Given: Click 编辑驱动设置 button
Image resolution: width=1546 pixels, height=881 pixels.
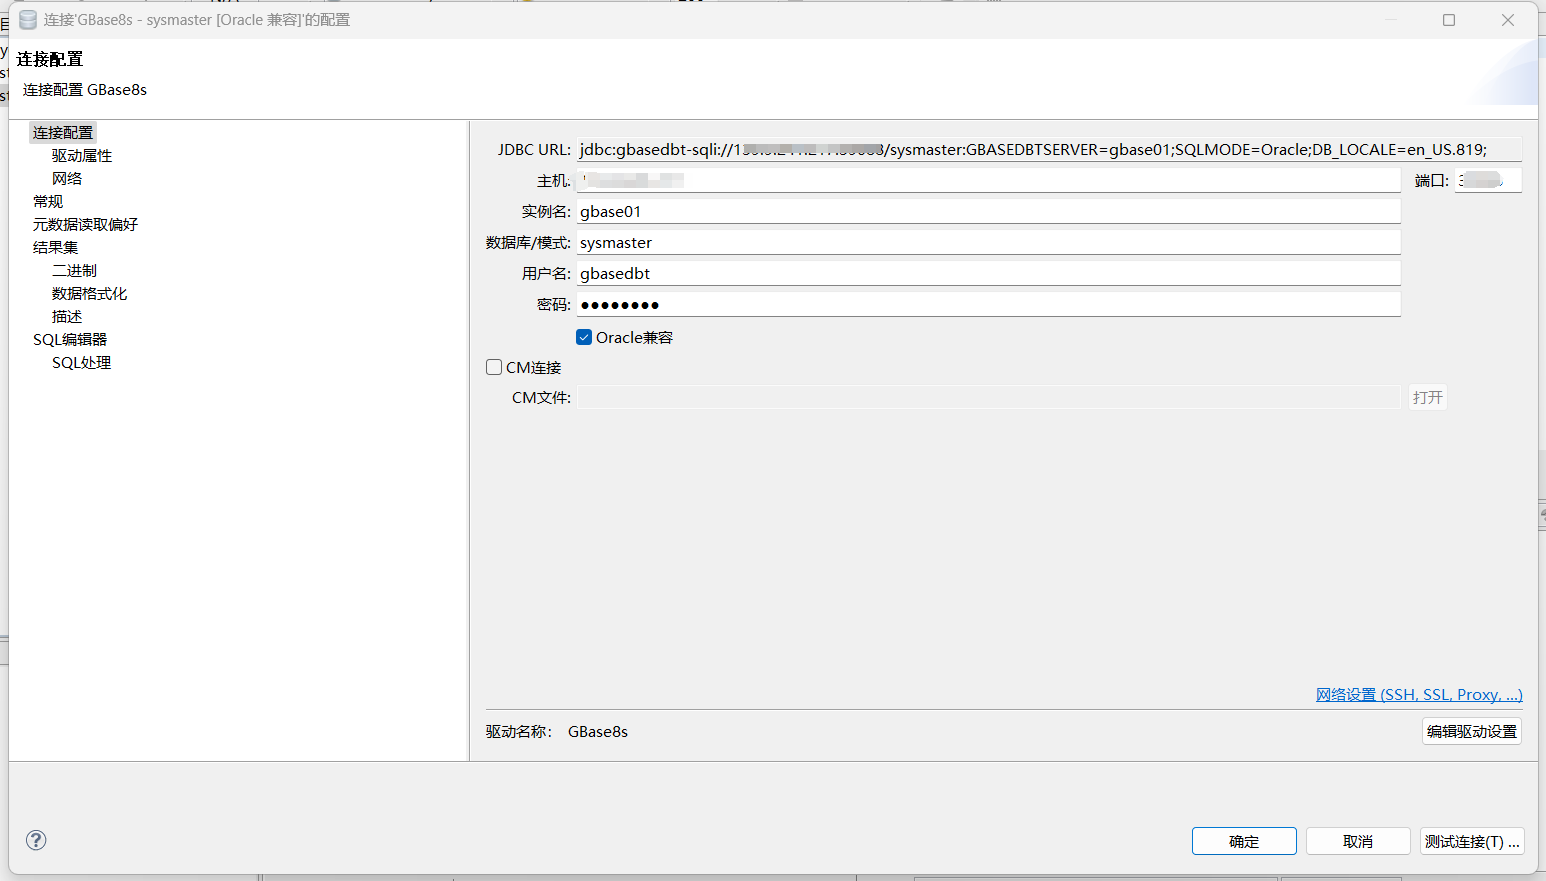Looking at the screenshot, I should 1472,731.
